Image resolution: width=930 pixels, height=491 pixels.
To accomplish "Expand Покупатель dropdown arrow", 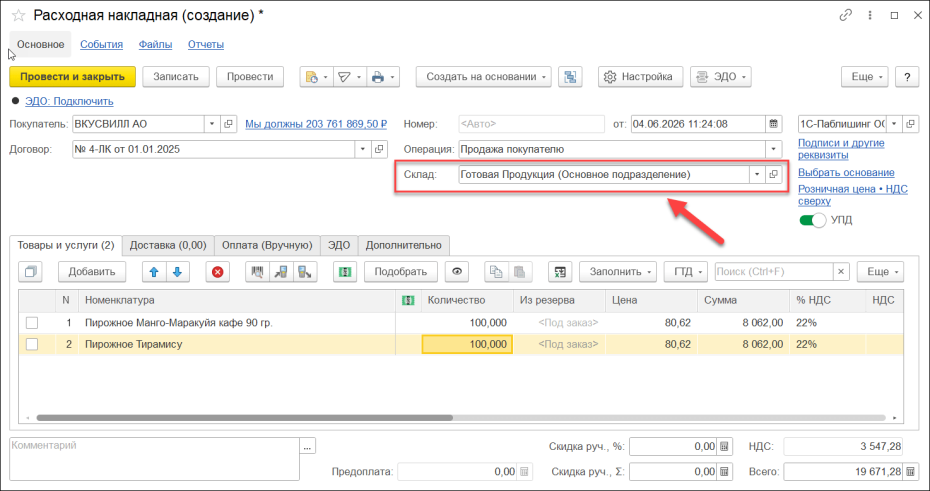I will point(212,124).
